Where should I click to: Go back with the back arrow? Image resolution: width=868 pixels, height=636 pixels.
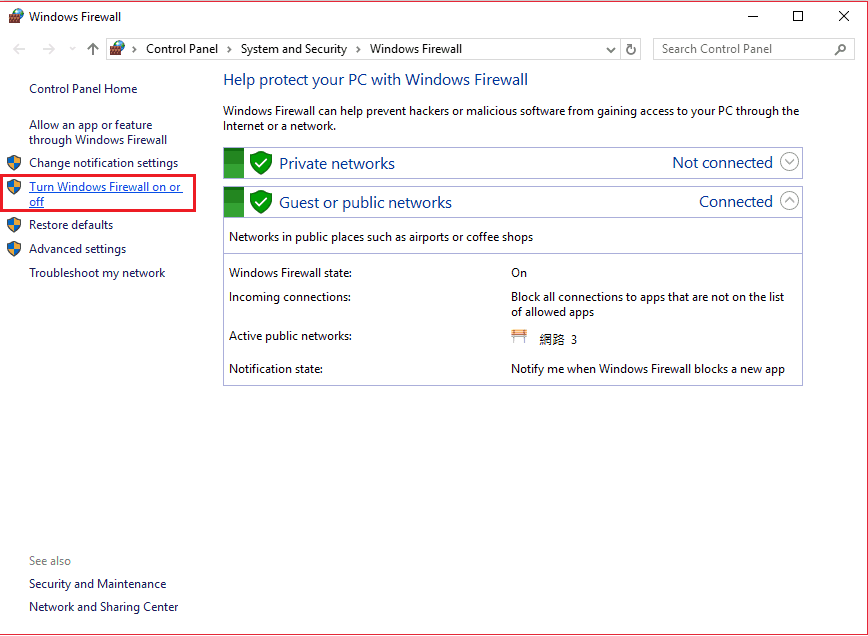pos(19,49)
